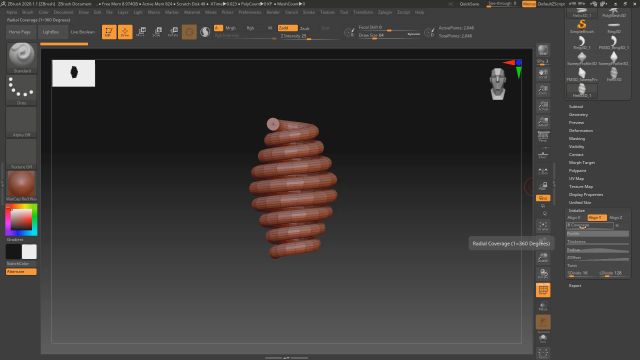Click the Z Intensity slider

tap(310, 36)
